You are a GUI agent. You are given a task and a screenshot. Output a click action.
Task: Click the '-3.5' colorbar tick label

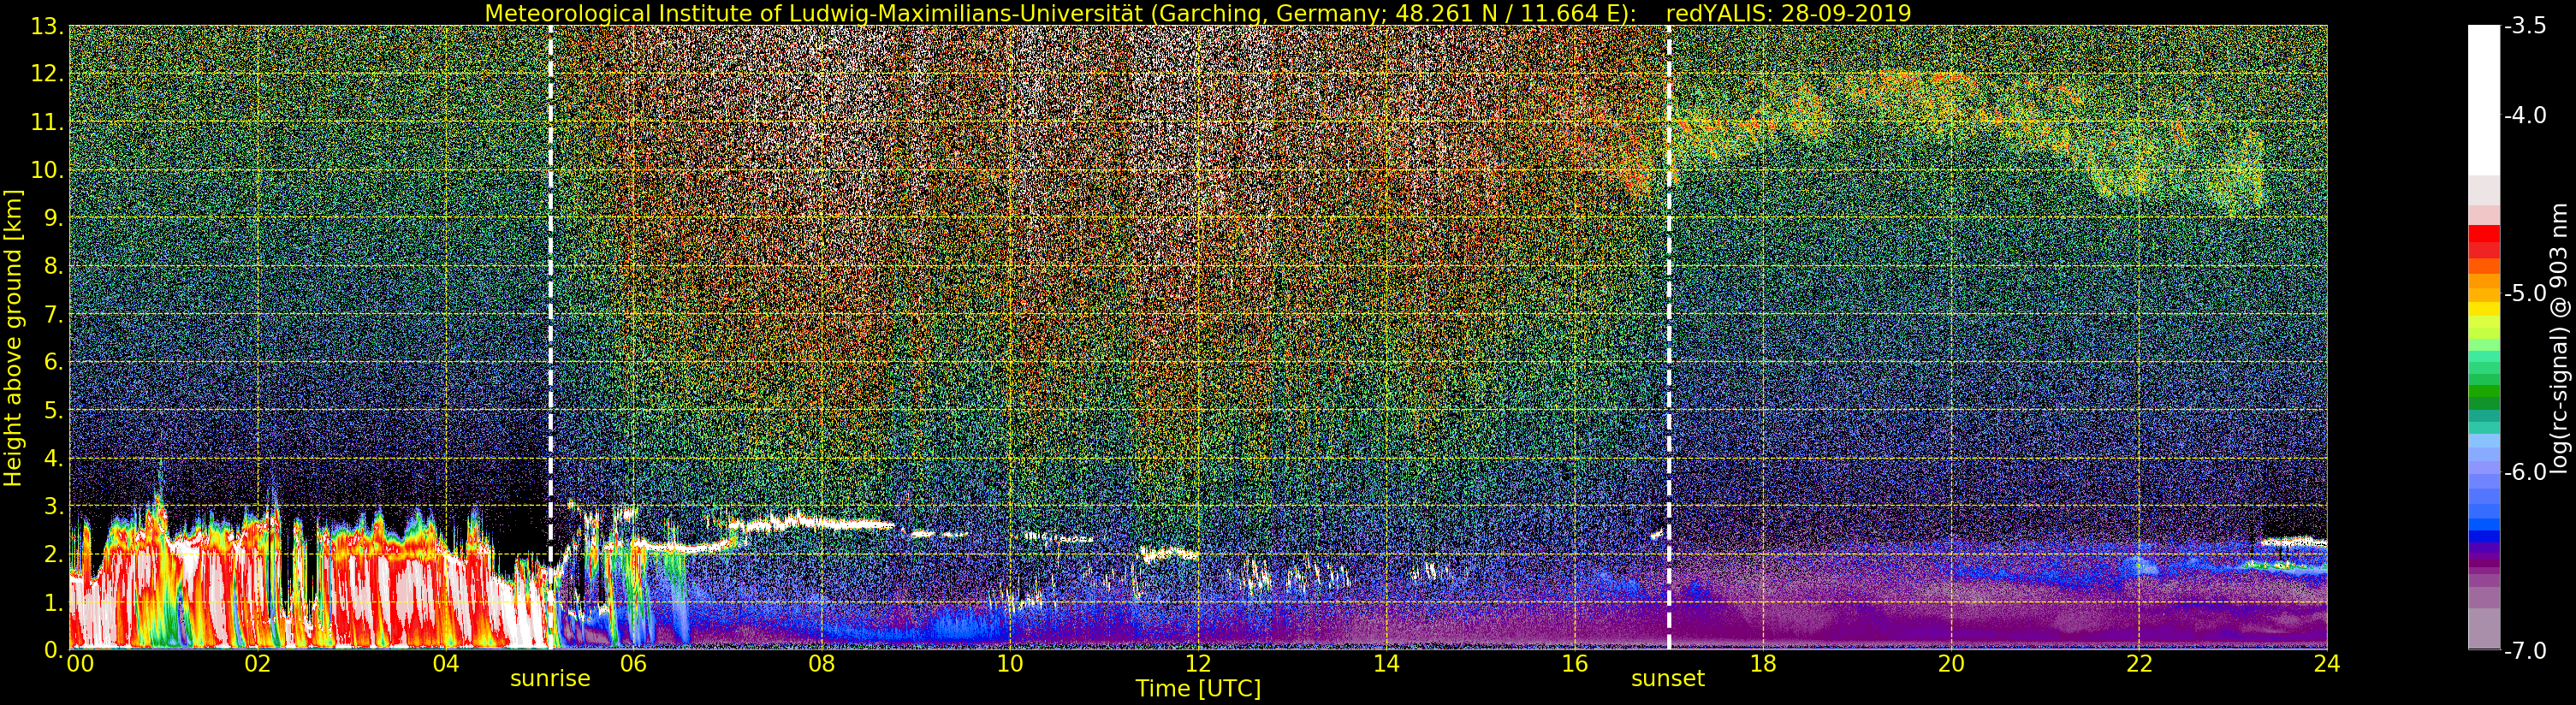pyautogui.click(x=2525, y=26)
